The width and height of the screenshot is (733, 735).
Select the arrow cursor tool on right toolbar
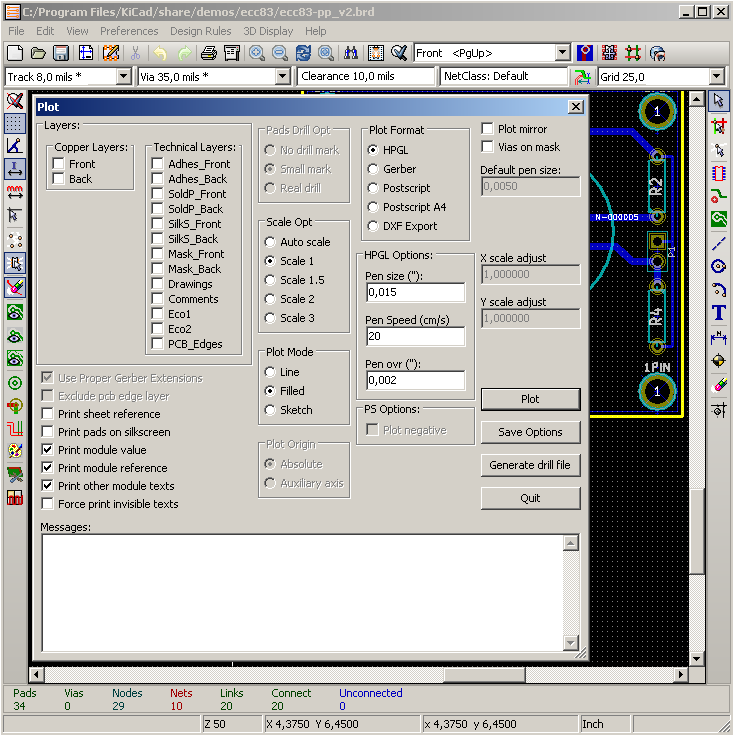718,100
